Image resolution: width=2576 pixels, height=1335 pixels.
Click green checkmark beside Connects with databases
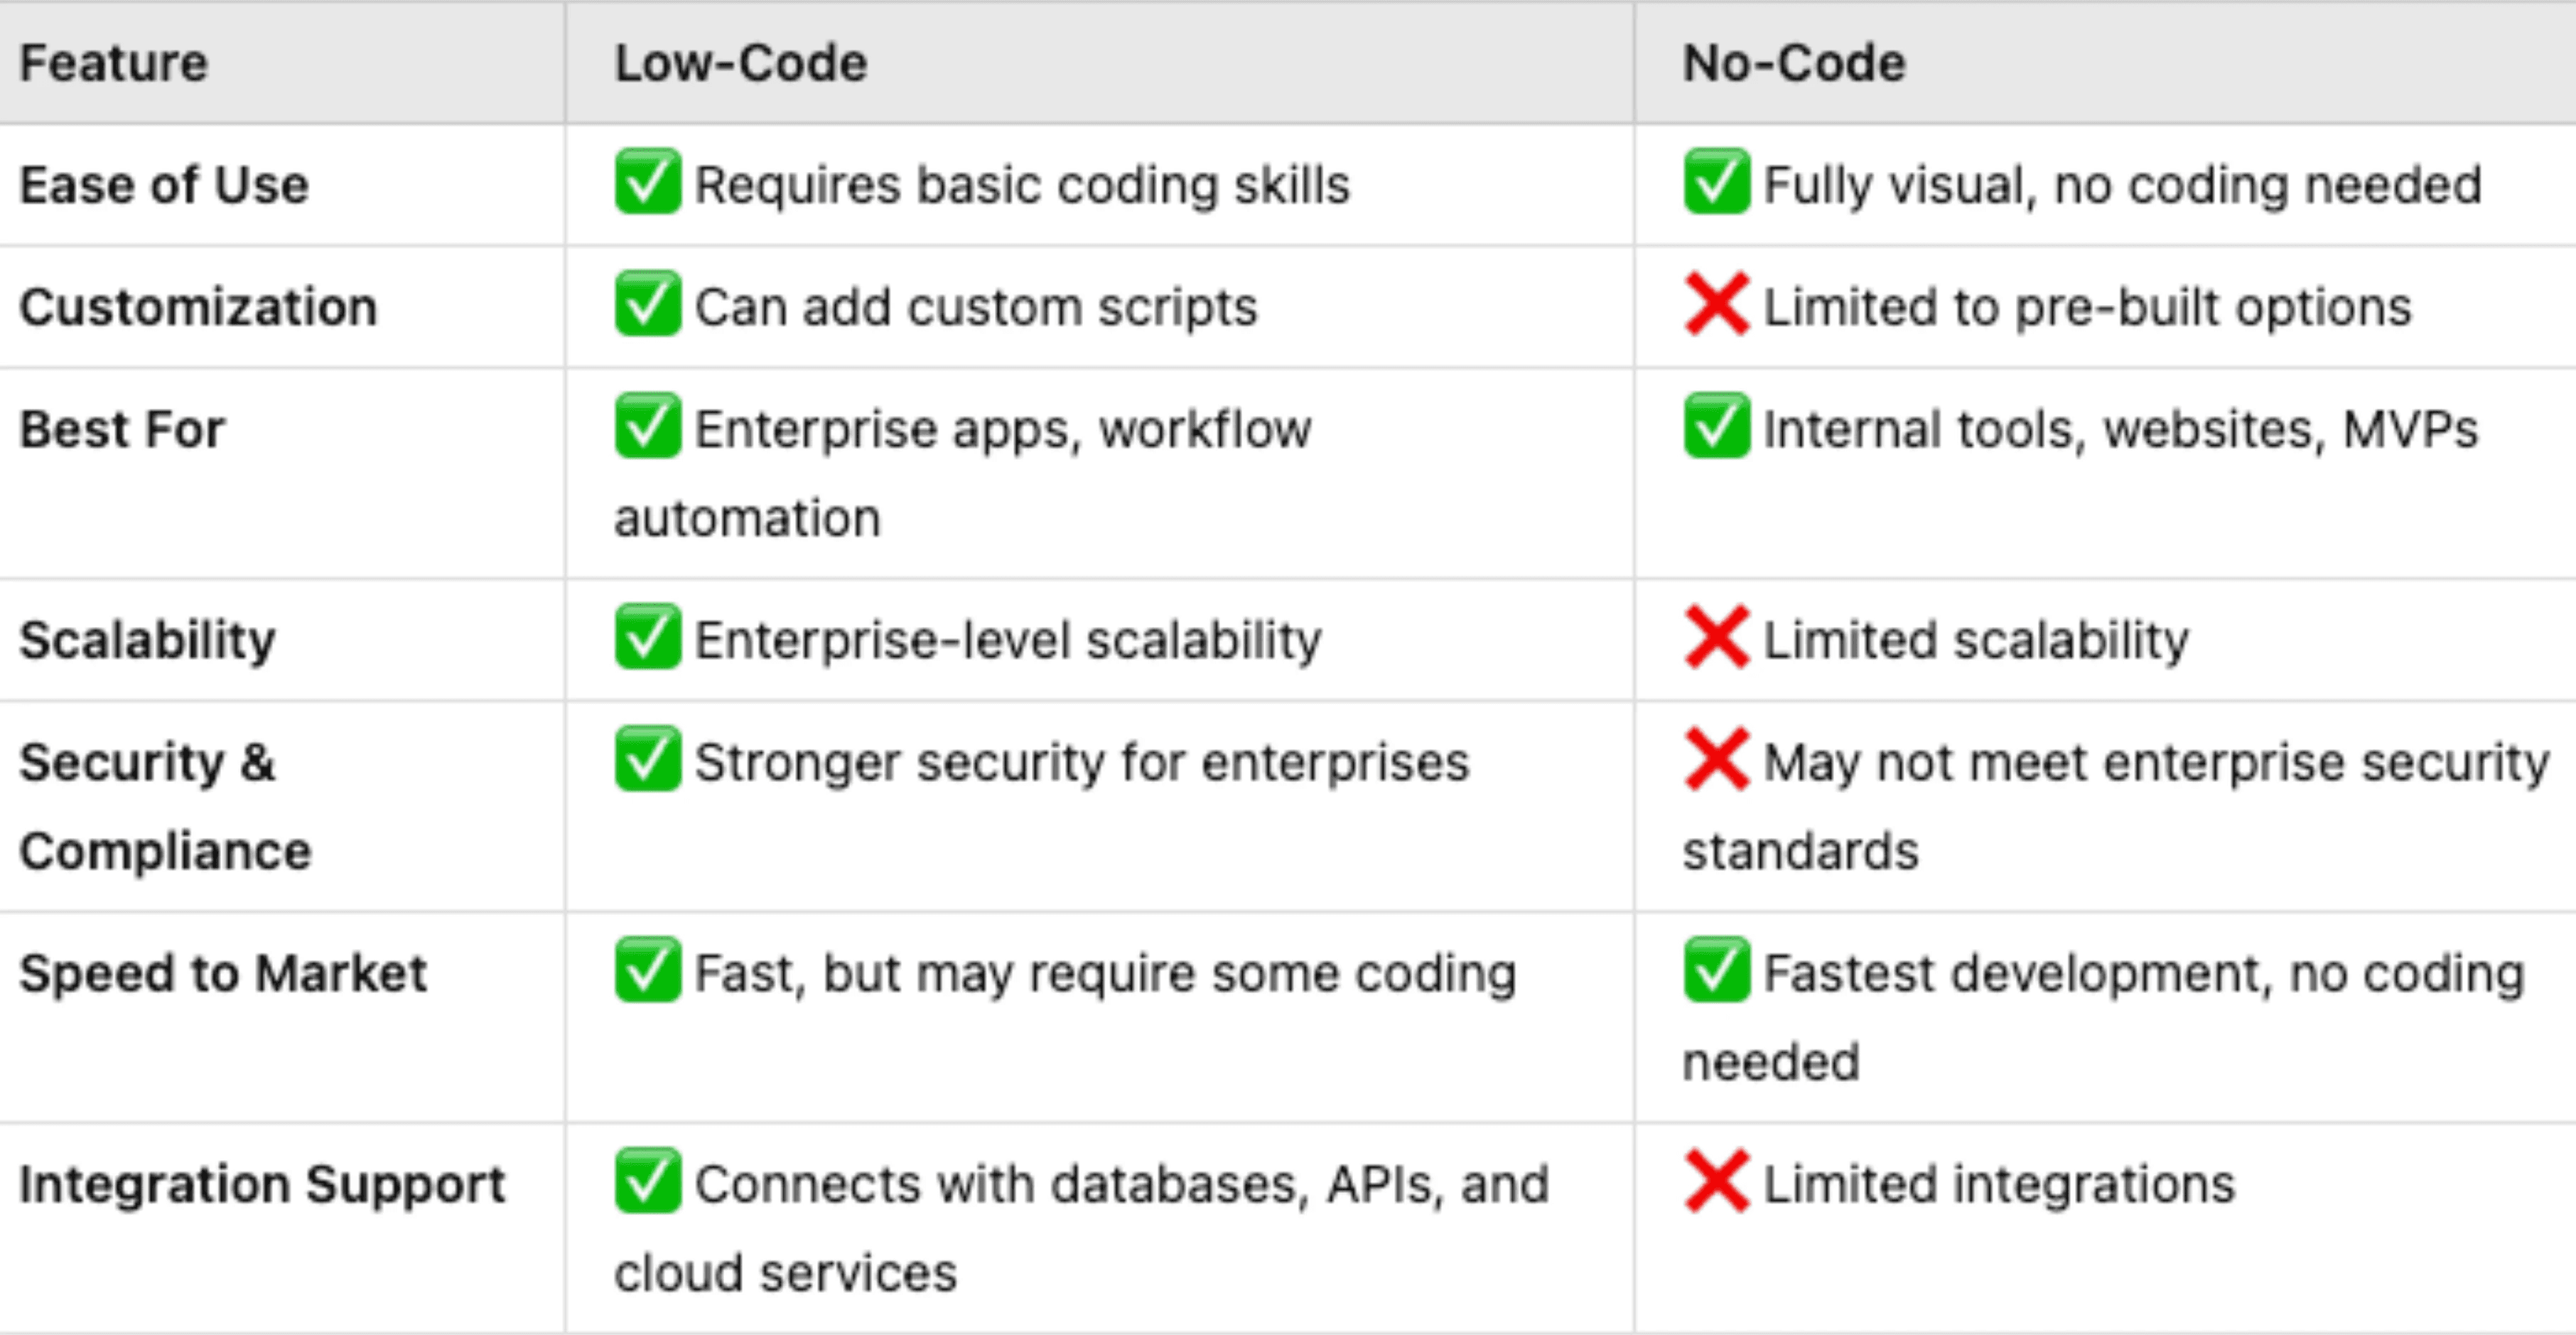point(648,1181)
